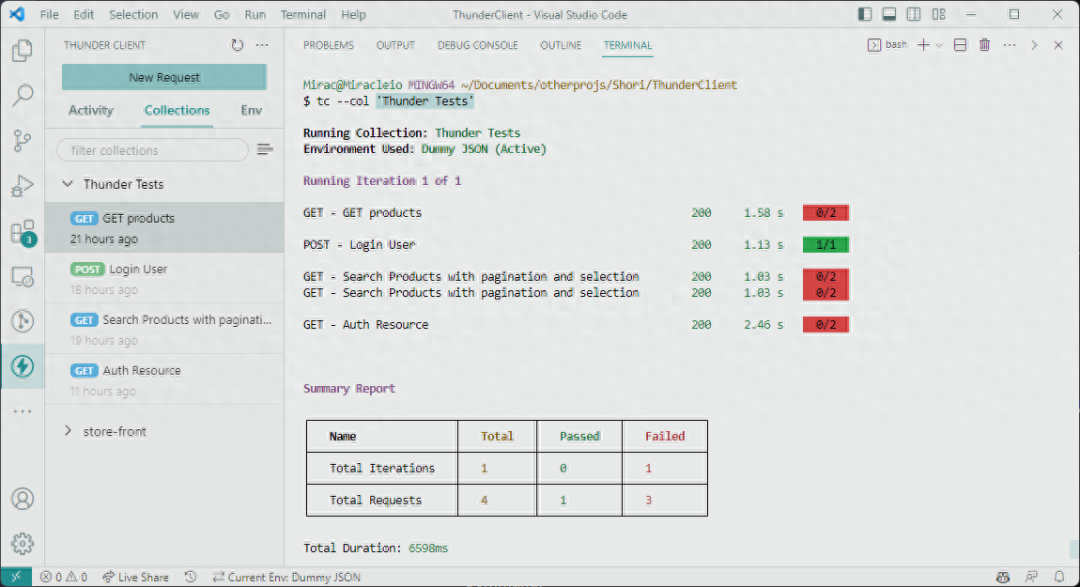Expand the store-front collection

tap(68, 431)
